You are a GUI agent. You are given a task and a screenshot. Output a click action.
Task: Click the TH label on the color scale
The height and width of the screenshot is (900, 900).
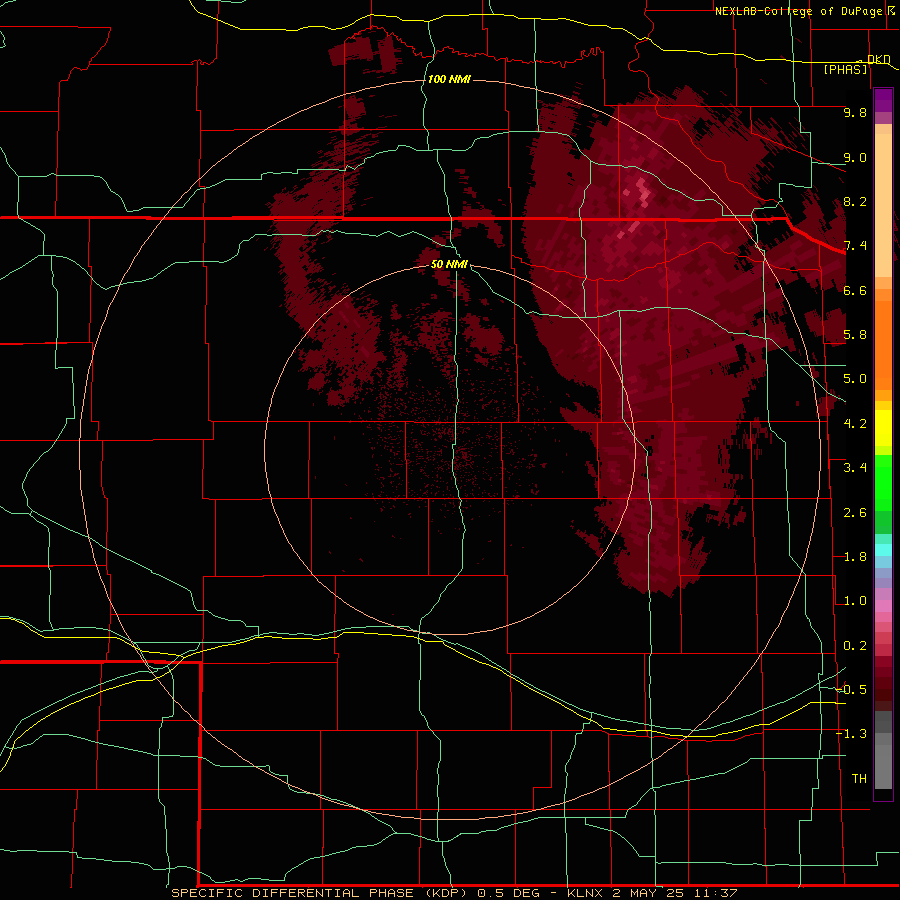coord(859,778)
